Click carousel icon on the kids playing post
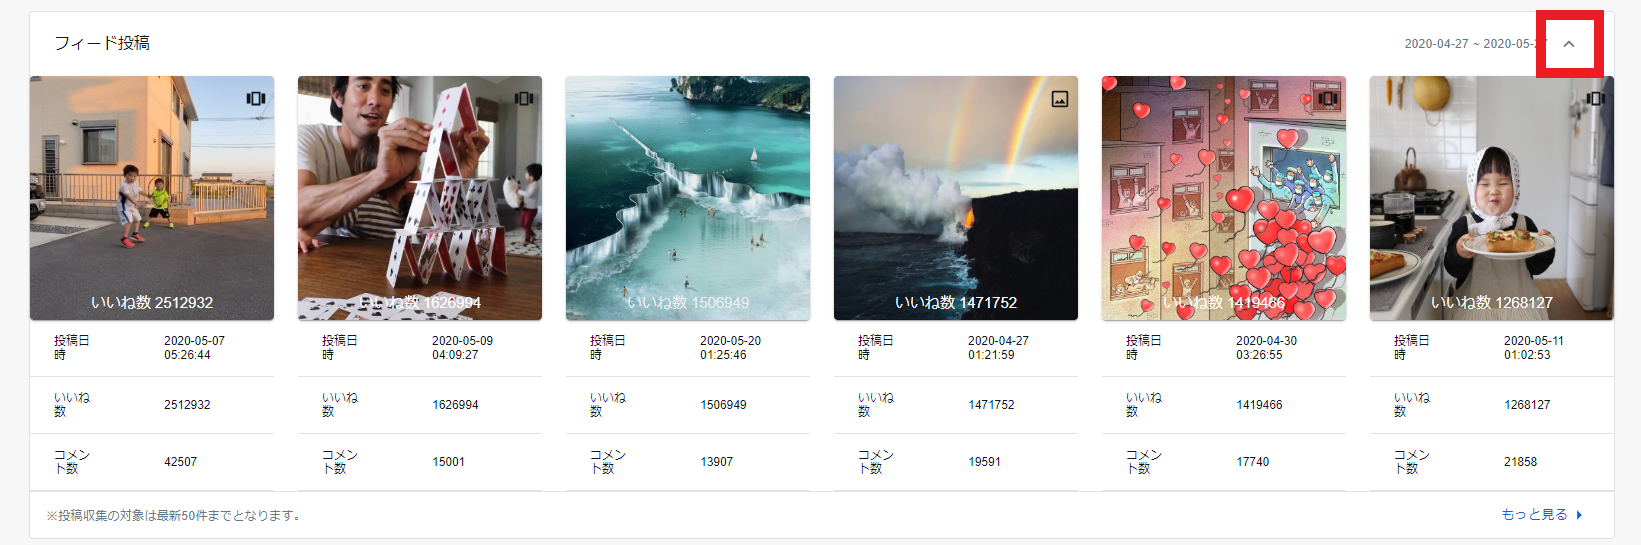This screenshot has width=1641, height=545. 256,98
